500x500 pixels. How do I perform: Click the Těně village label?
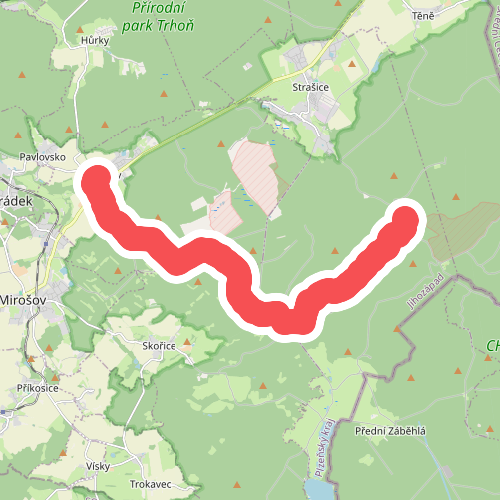coord(423,16)
